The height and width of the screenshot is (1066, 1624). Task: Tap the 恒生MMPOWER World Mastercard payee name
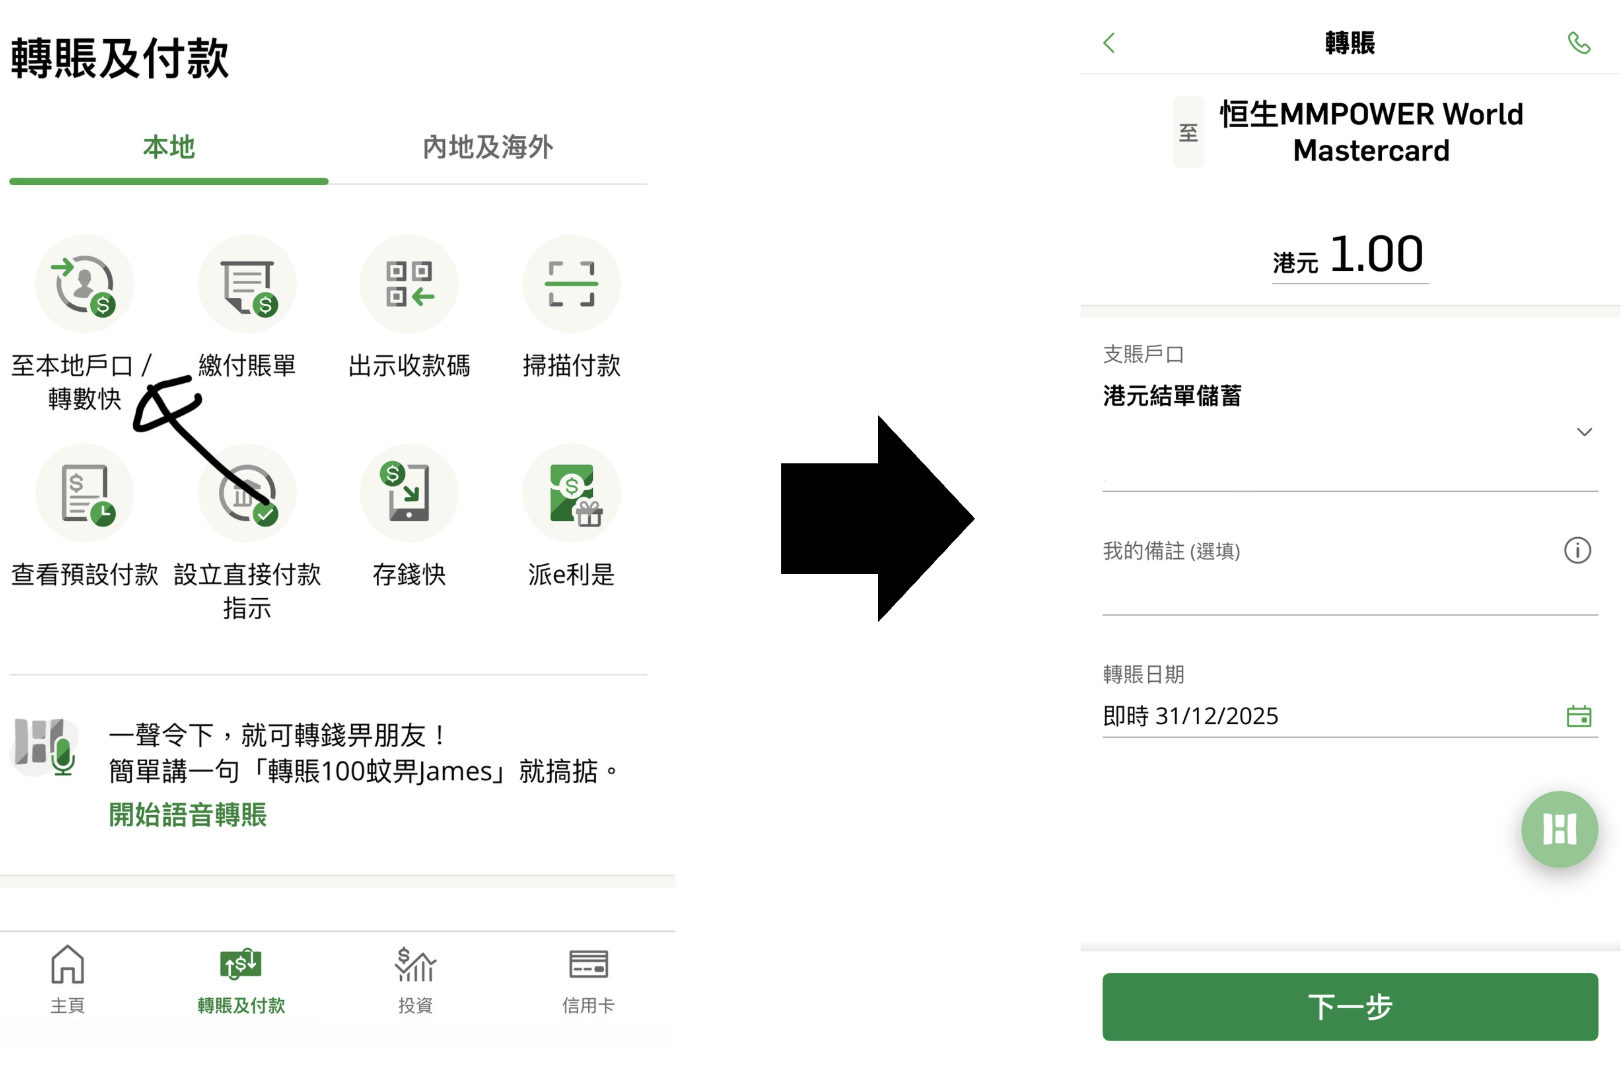(x=1371, y=132)
